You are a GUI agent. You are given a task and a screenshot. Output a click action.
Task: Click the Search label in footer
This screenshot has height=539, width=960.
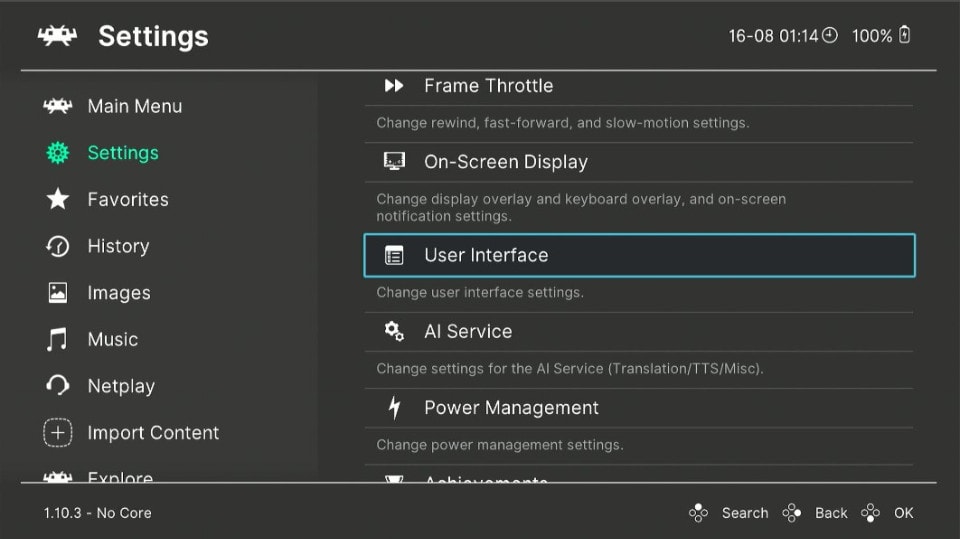click(744, 513)
